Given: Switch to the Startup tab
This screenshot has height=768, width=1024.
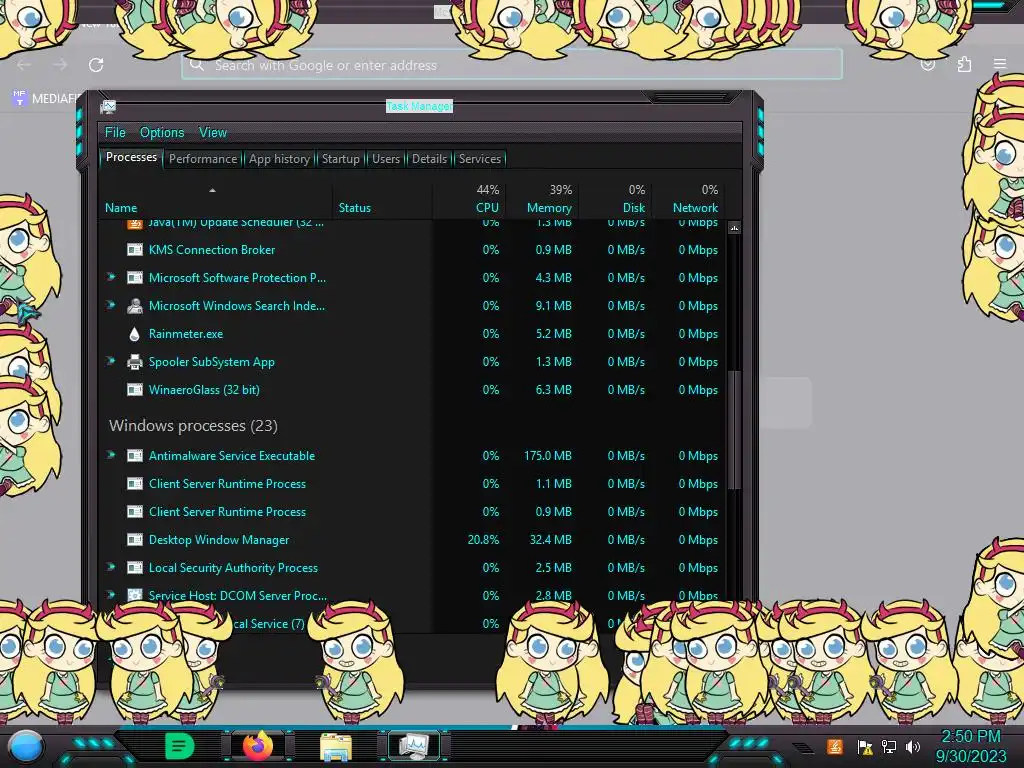Looking at the screenshot, I should coord(340,159).
